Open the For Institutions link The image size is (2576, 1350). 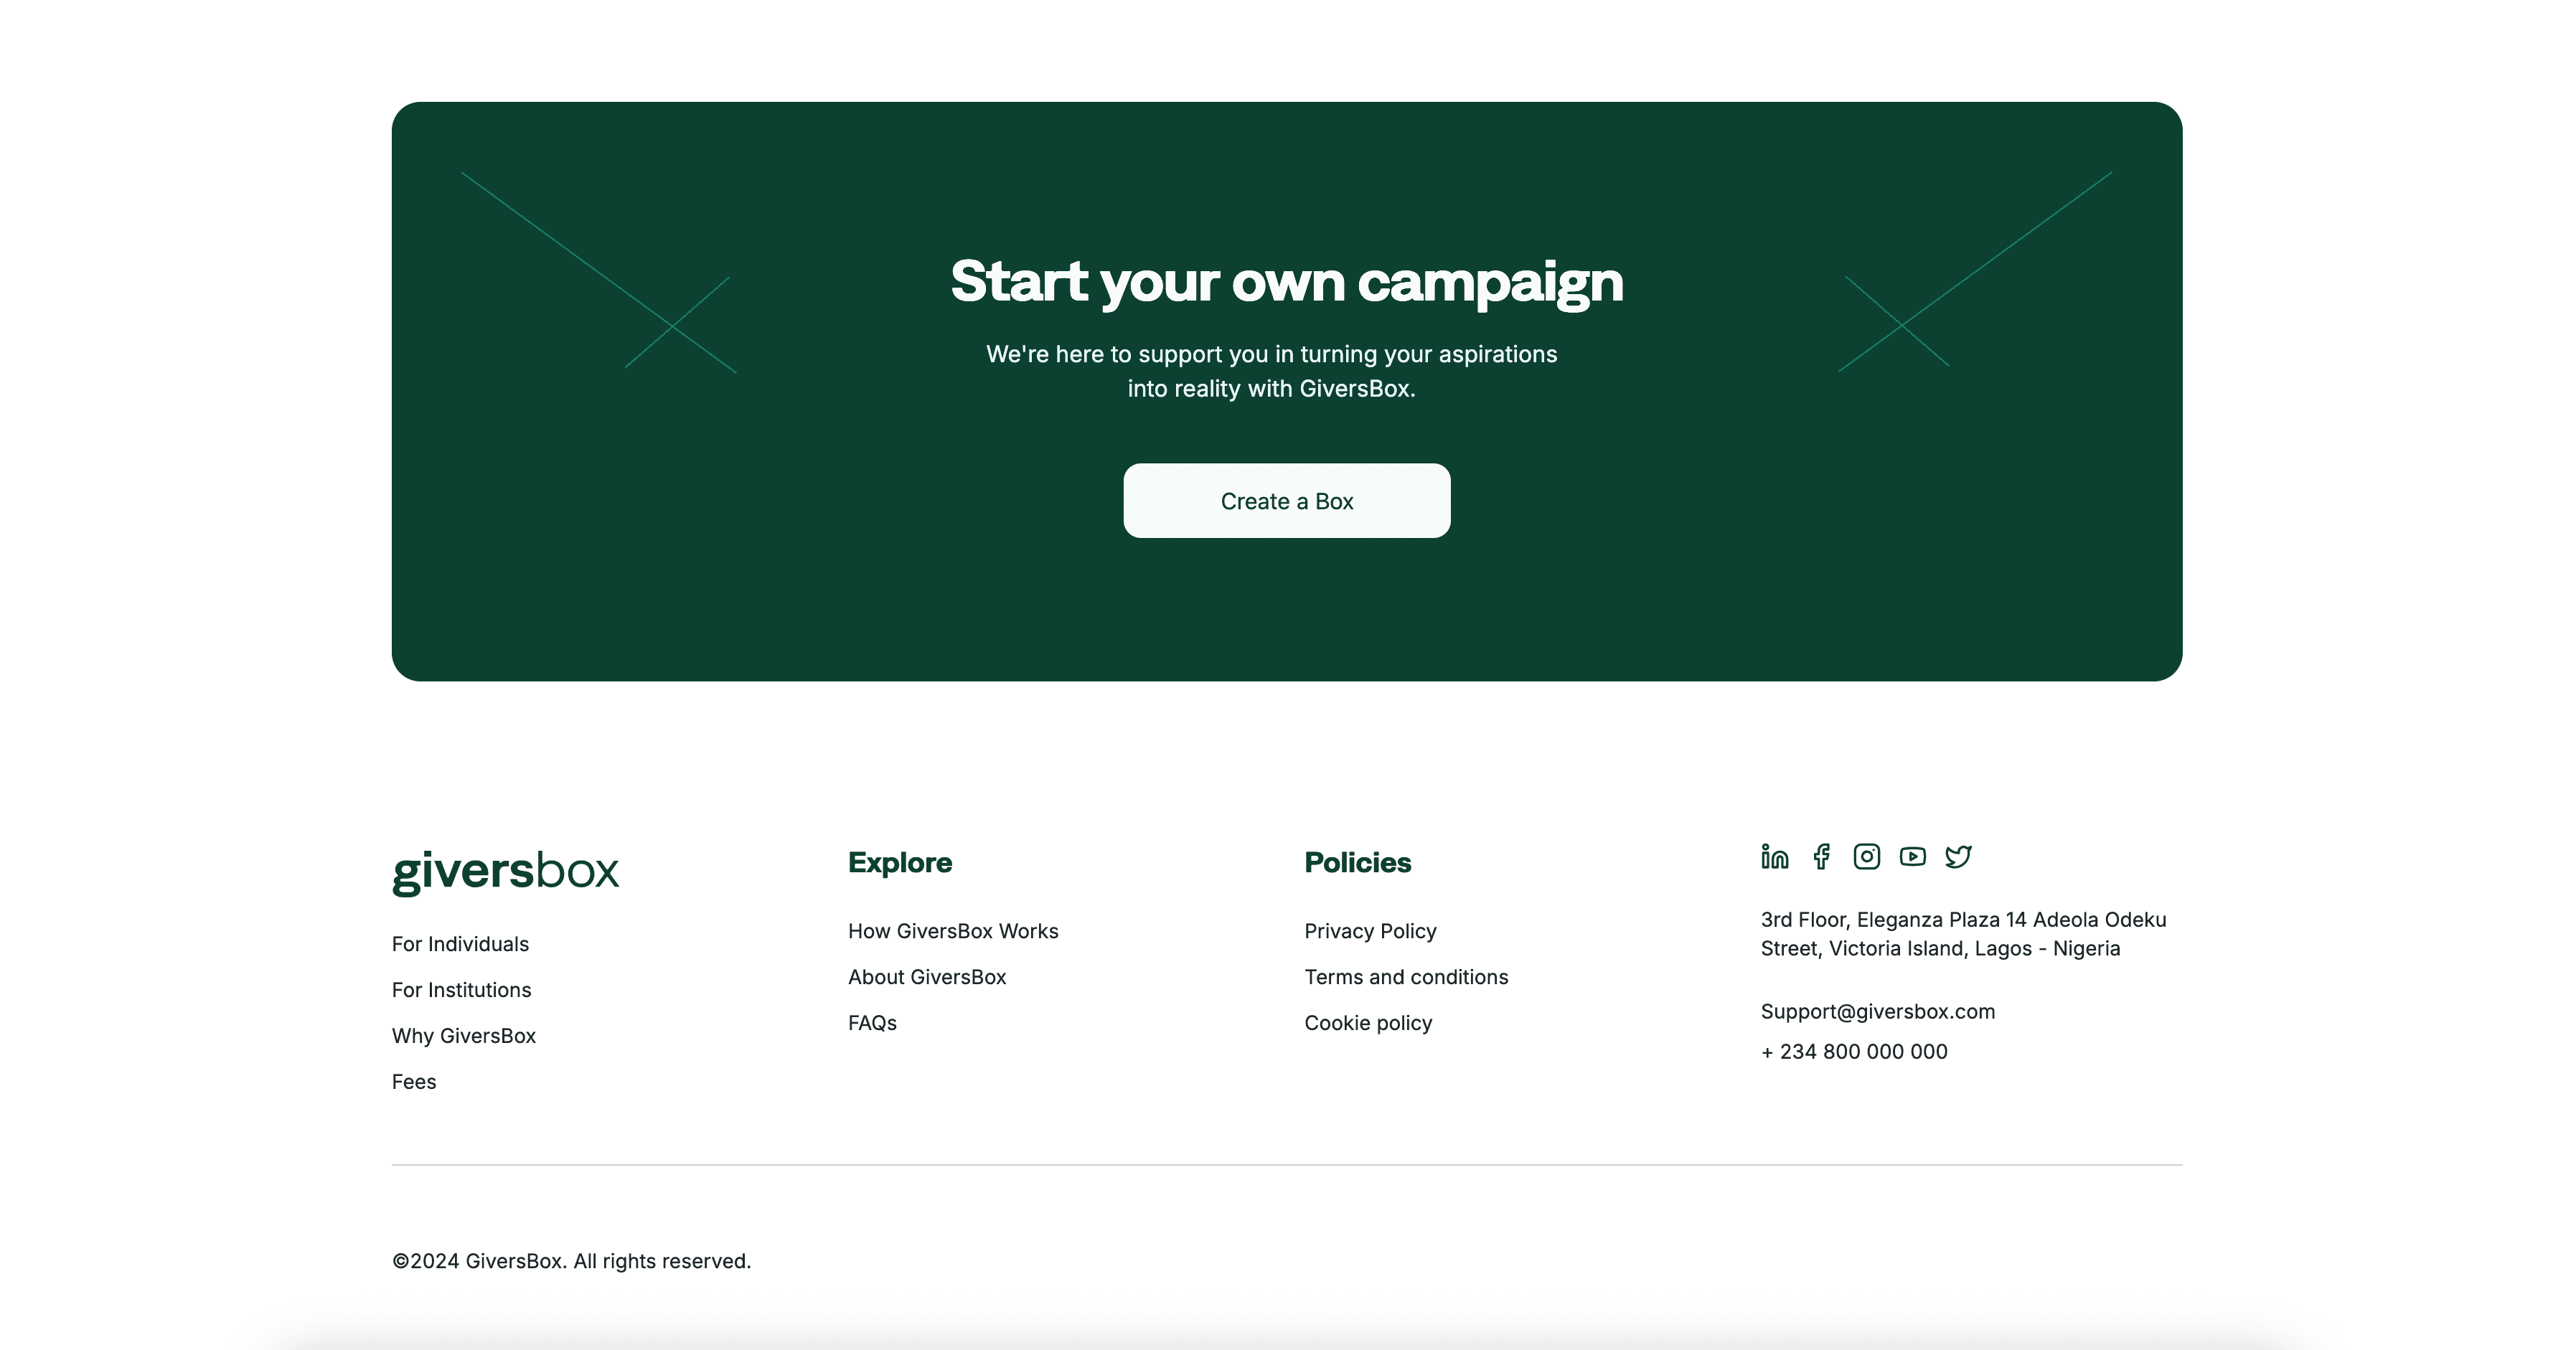pyautogui.click(x=461, y=990)
